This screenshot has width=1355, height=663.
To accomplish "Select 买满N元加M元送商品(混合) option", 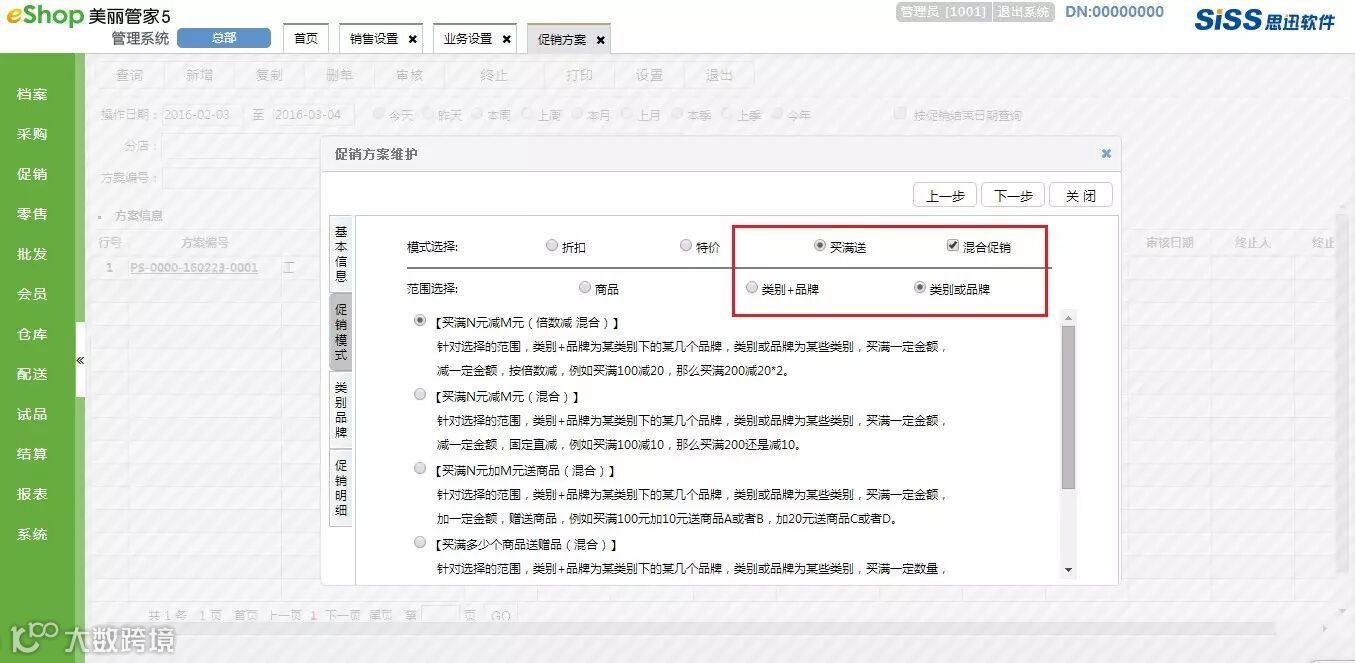I will [420, 468].
